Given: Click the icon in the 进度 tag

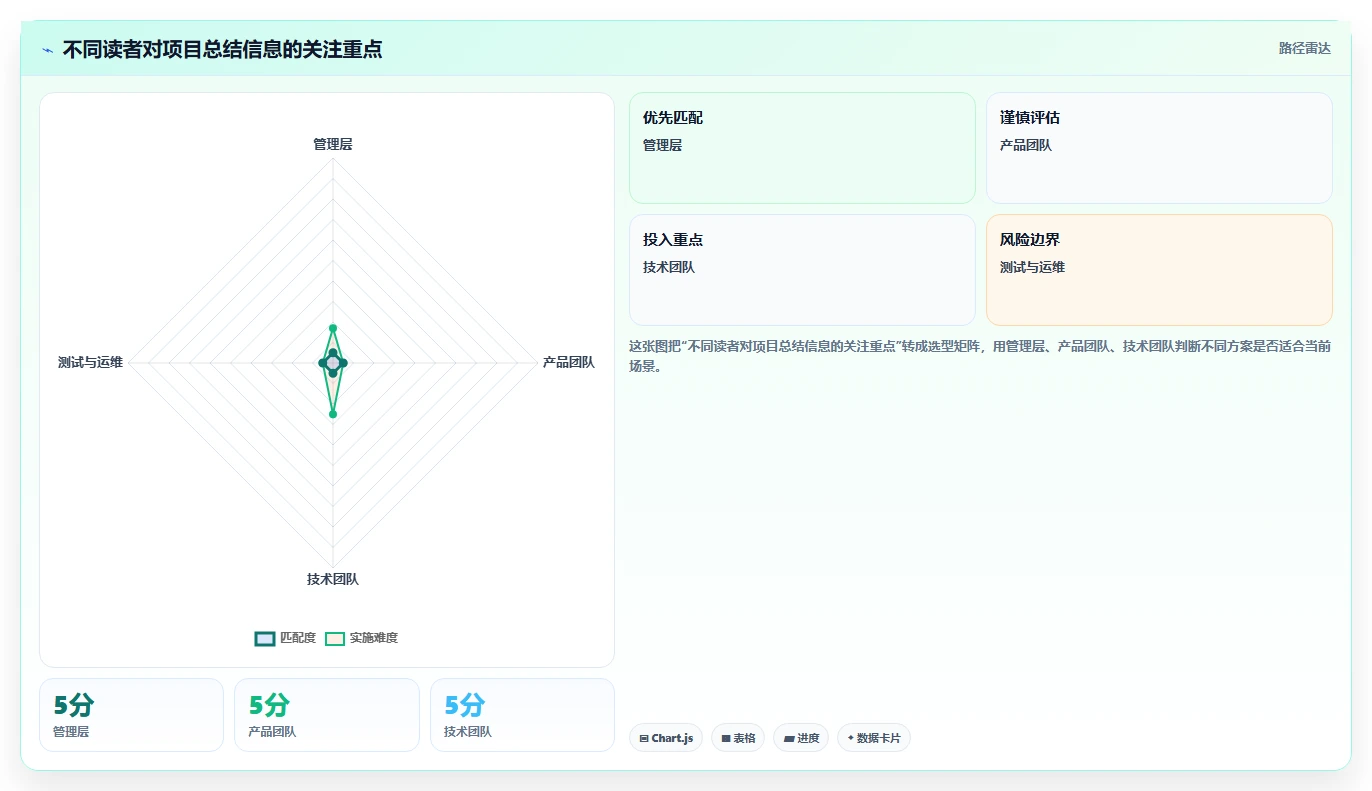Looking at the screenshot, I should pyautogui.click(x=789, y=739).
